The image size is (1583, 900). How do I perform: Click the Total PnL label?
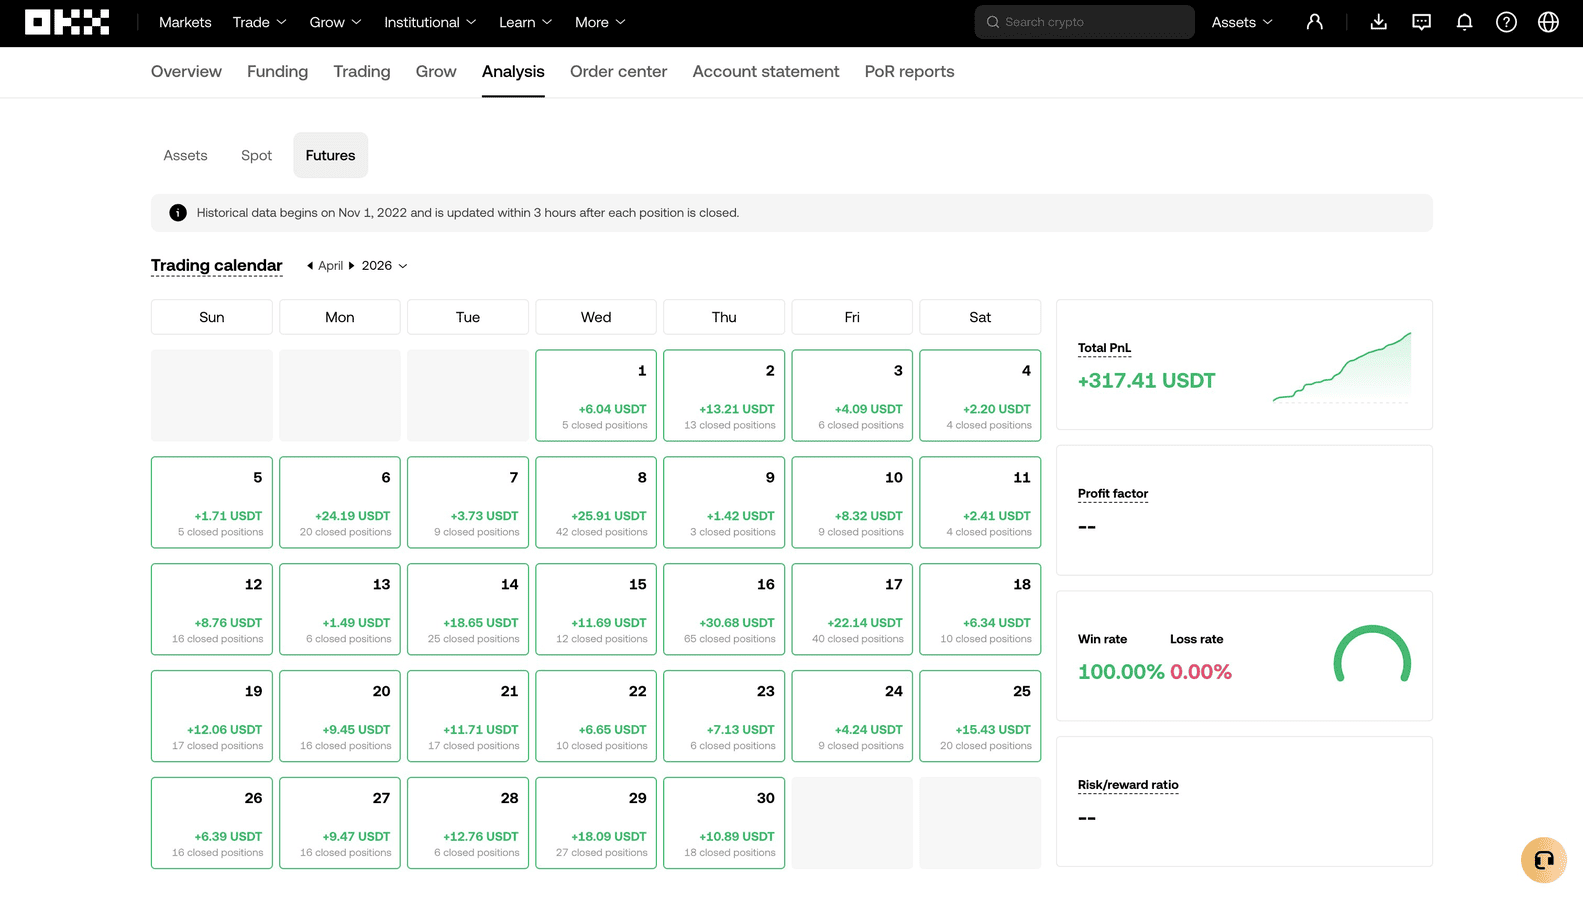[1104, 348]
